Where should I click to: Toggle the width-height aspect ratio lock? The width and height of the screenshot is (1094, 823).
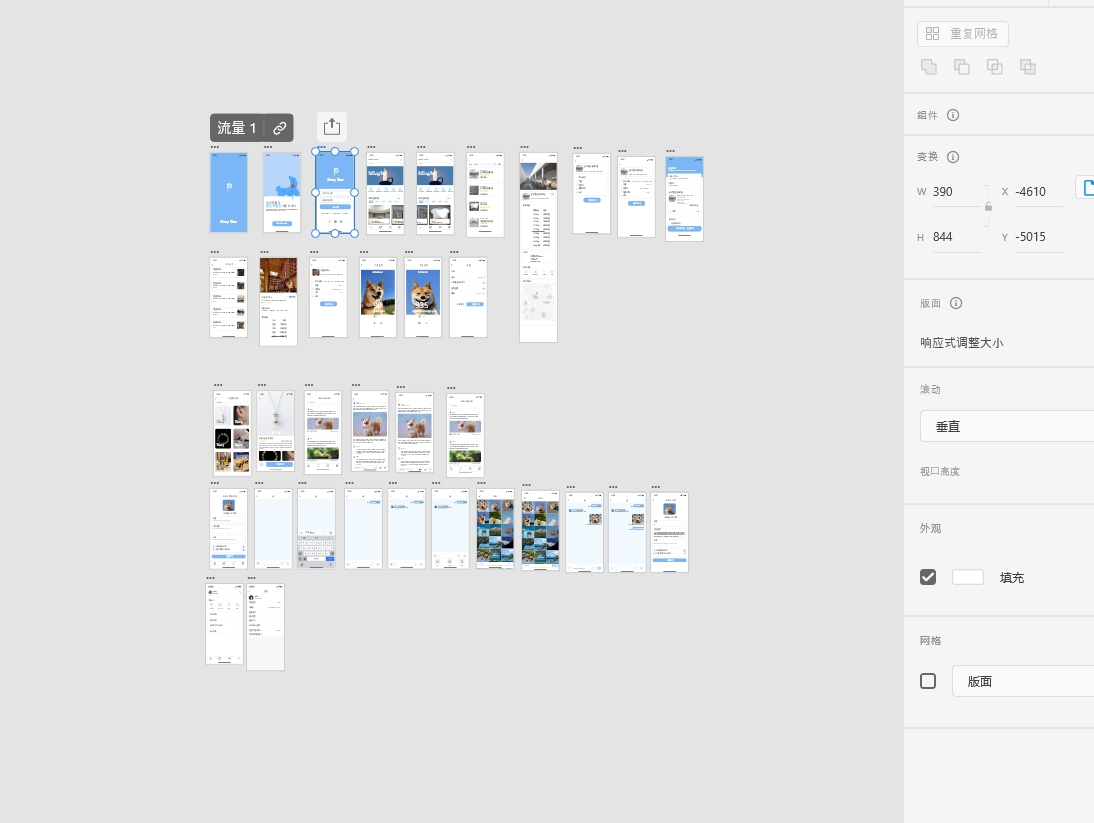pyautogui.click(x=988, y=207)
